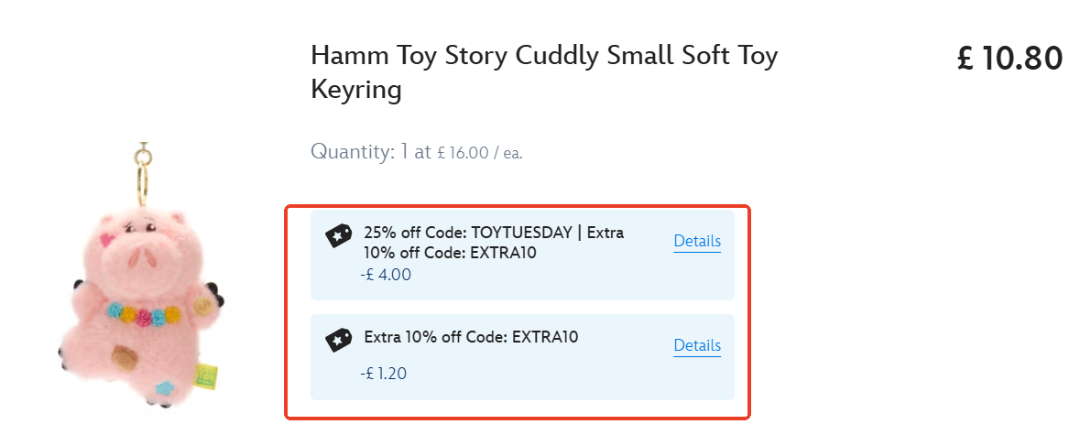Click the blue flower patch on the plush's leg
The width and height of the screenshot is (1080, 435).
coord(160,383)
